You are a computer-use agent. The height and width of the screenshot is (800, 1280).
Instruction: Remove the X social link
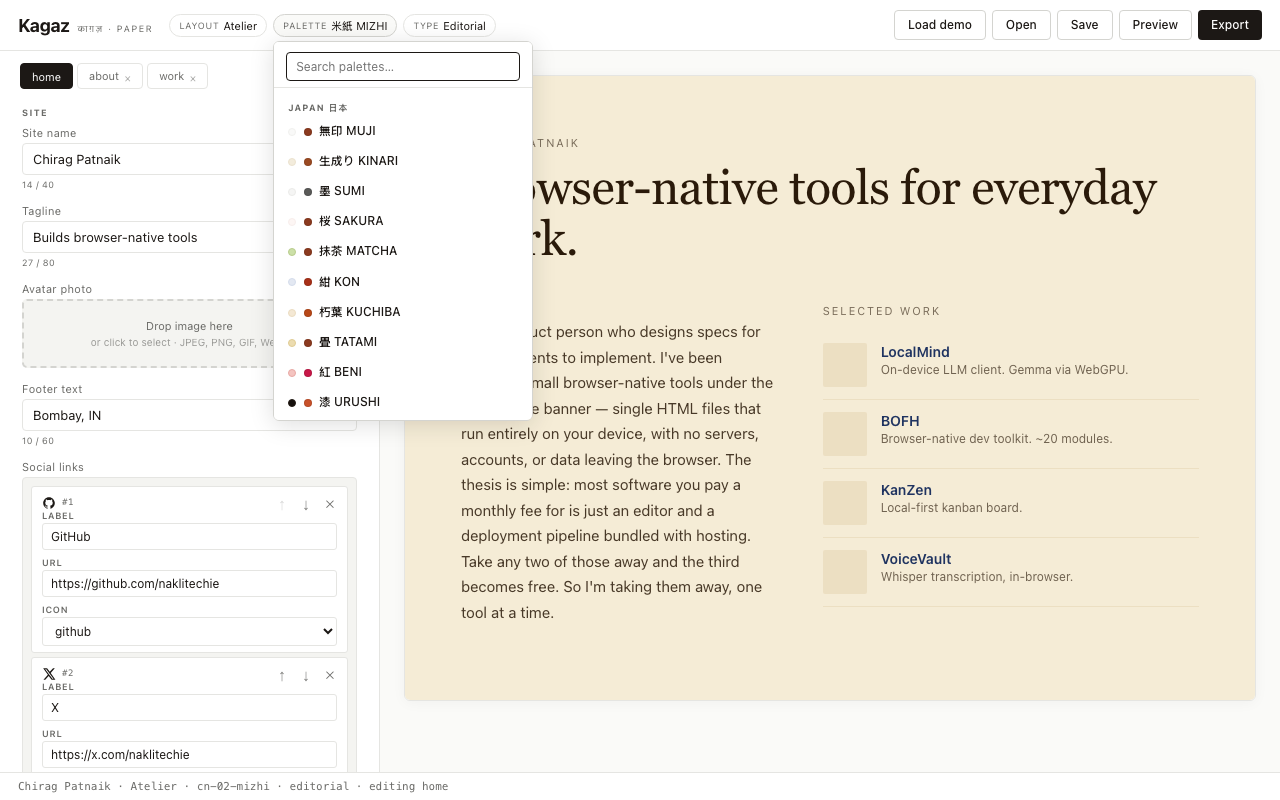(x=330, y=676)
